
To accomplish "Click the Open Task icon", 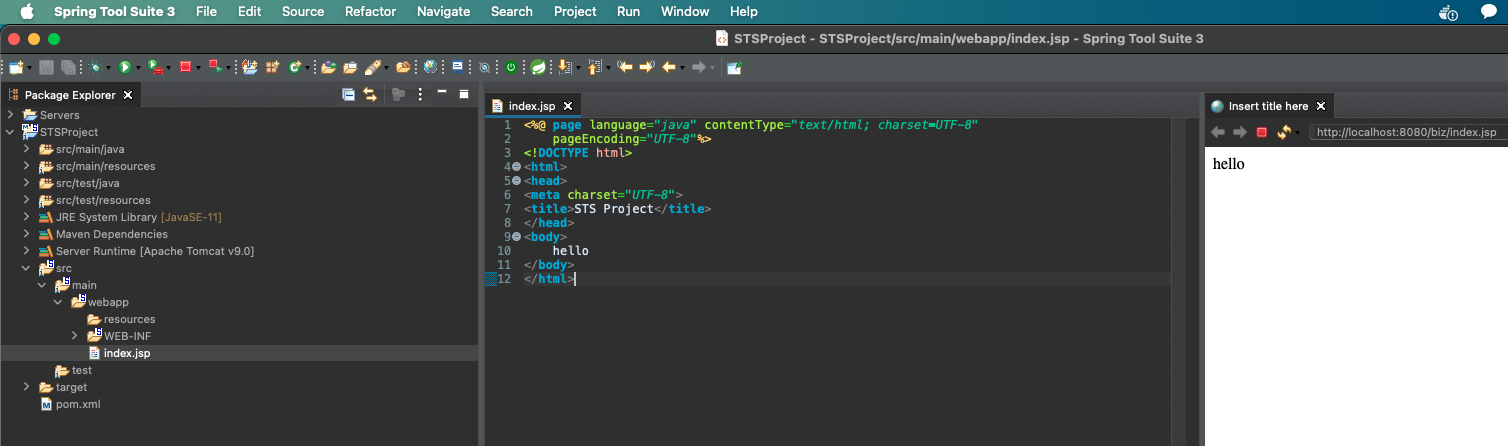I will coord(350,67).
